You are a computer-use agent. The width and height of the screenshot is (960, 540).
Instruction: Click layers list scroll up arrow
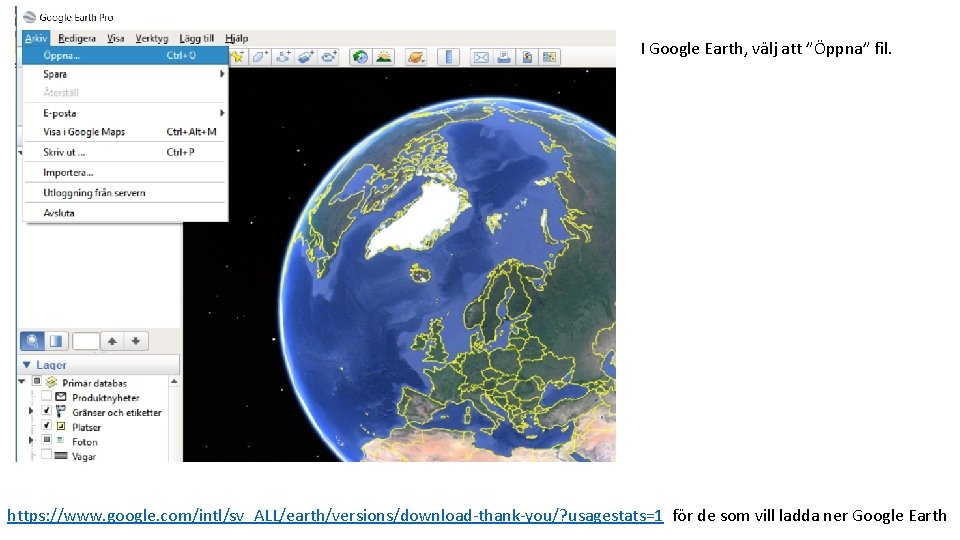(174, 381)
